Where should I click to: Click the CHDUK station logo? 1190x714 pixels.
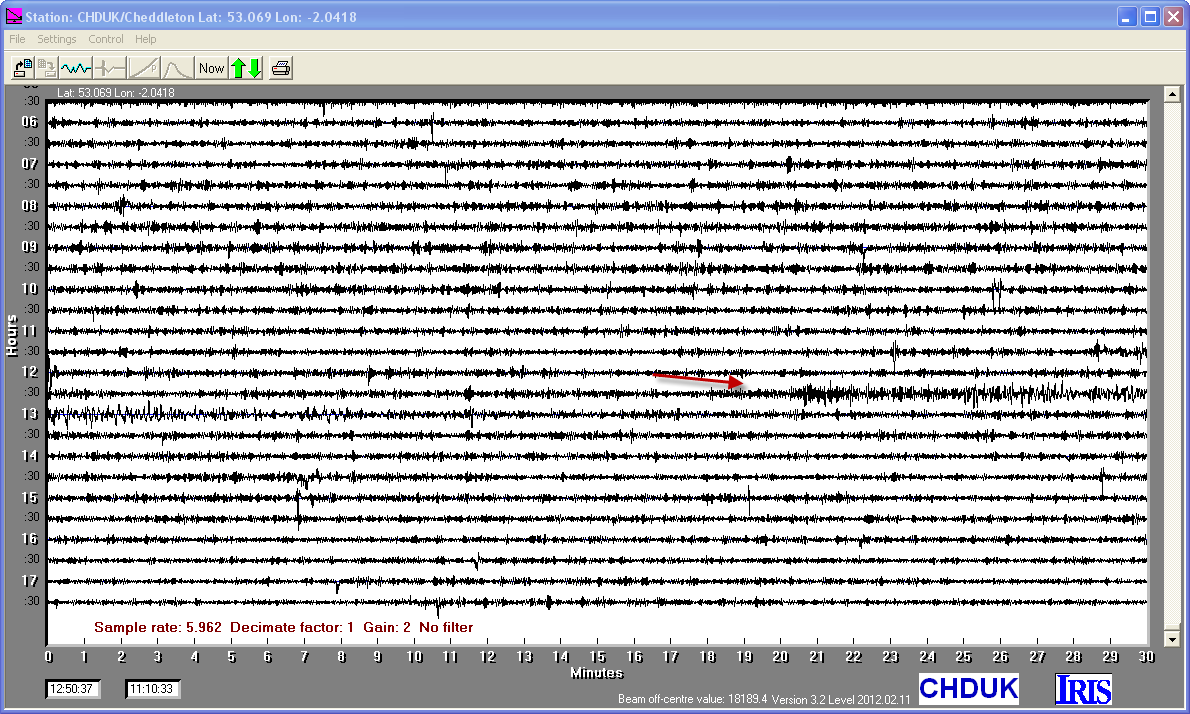click(968, 688)
